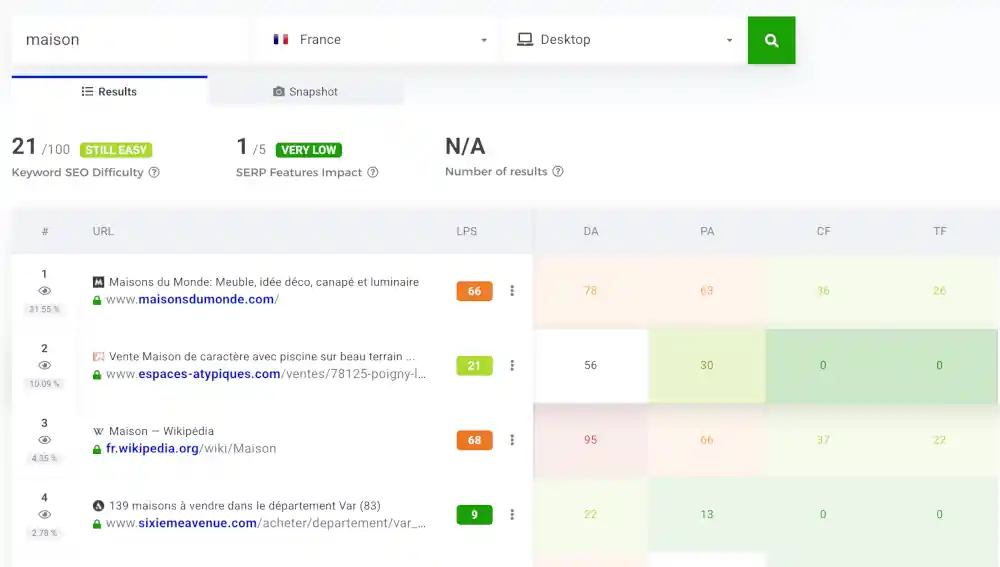Click the sixiemeavenue favicon
Viewport: 1000px width, 567px height.
coord(98,506)
